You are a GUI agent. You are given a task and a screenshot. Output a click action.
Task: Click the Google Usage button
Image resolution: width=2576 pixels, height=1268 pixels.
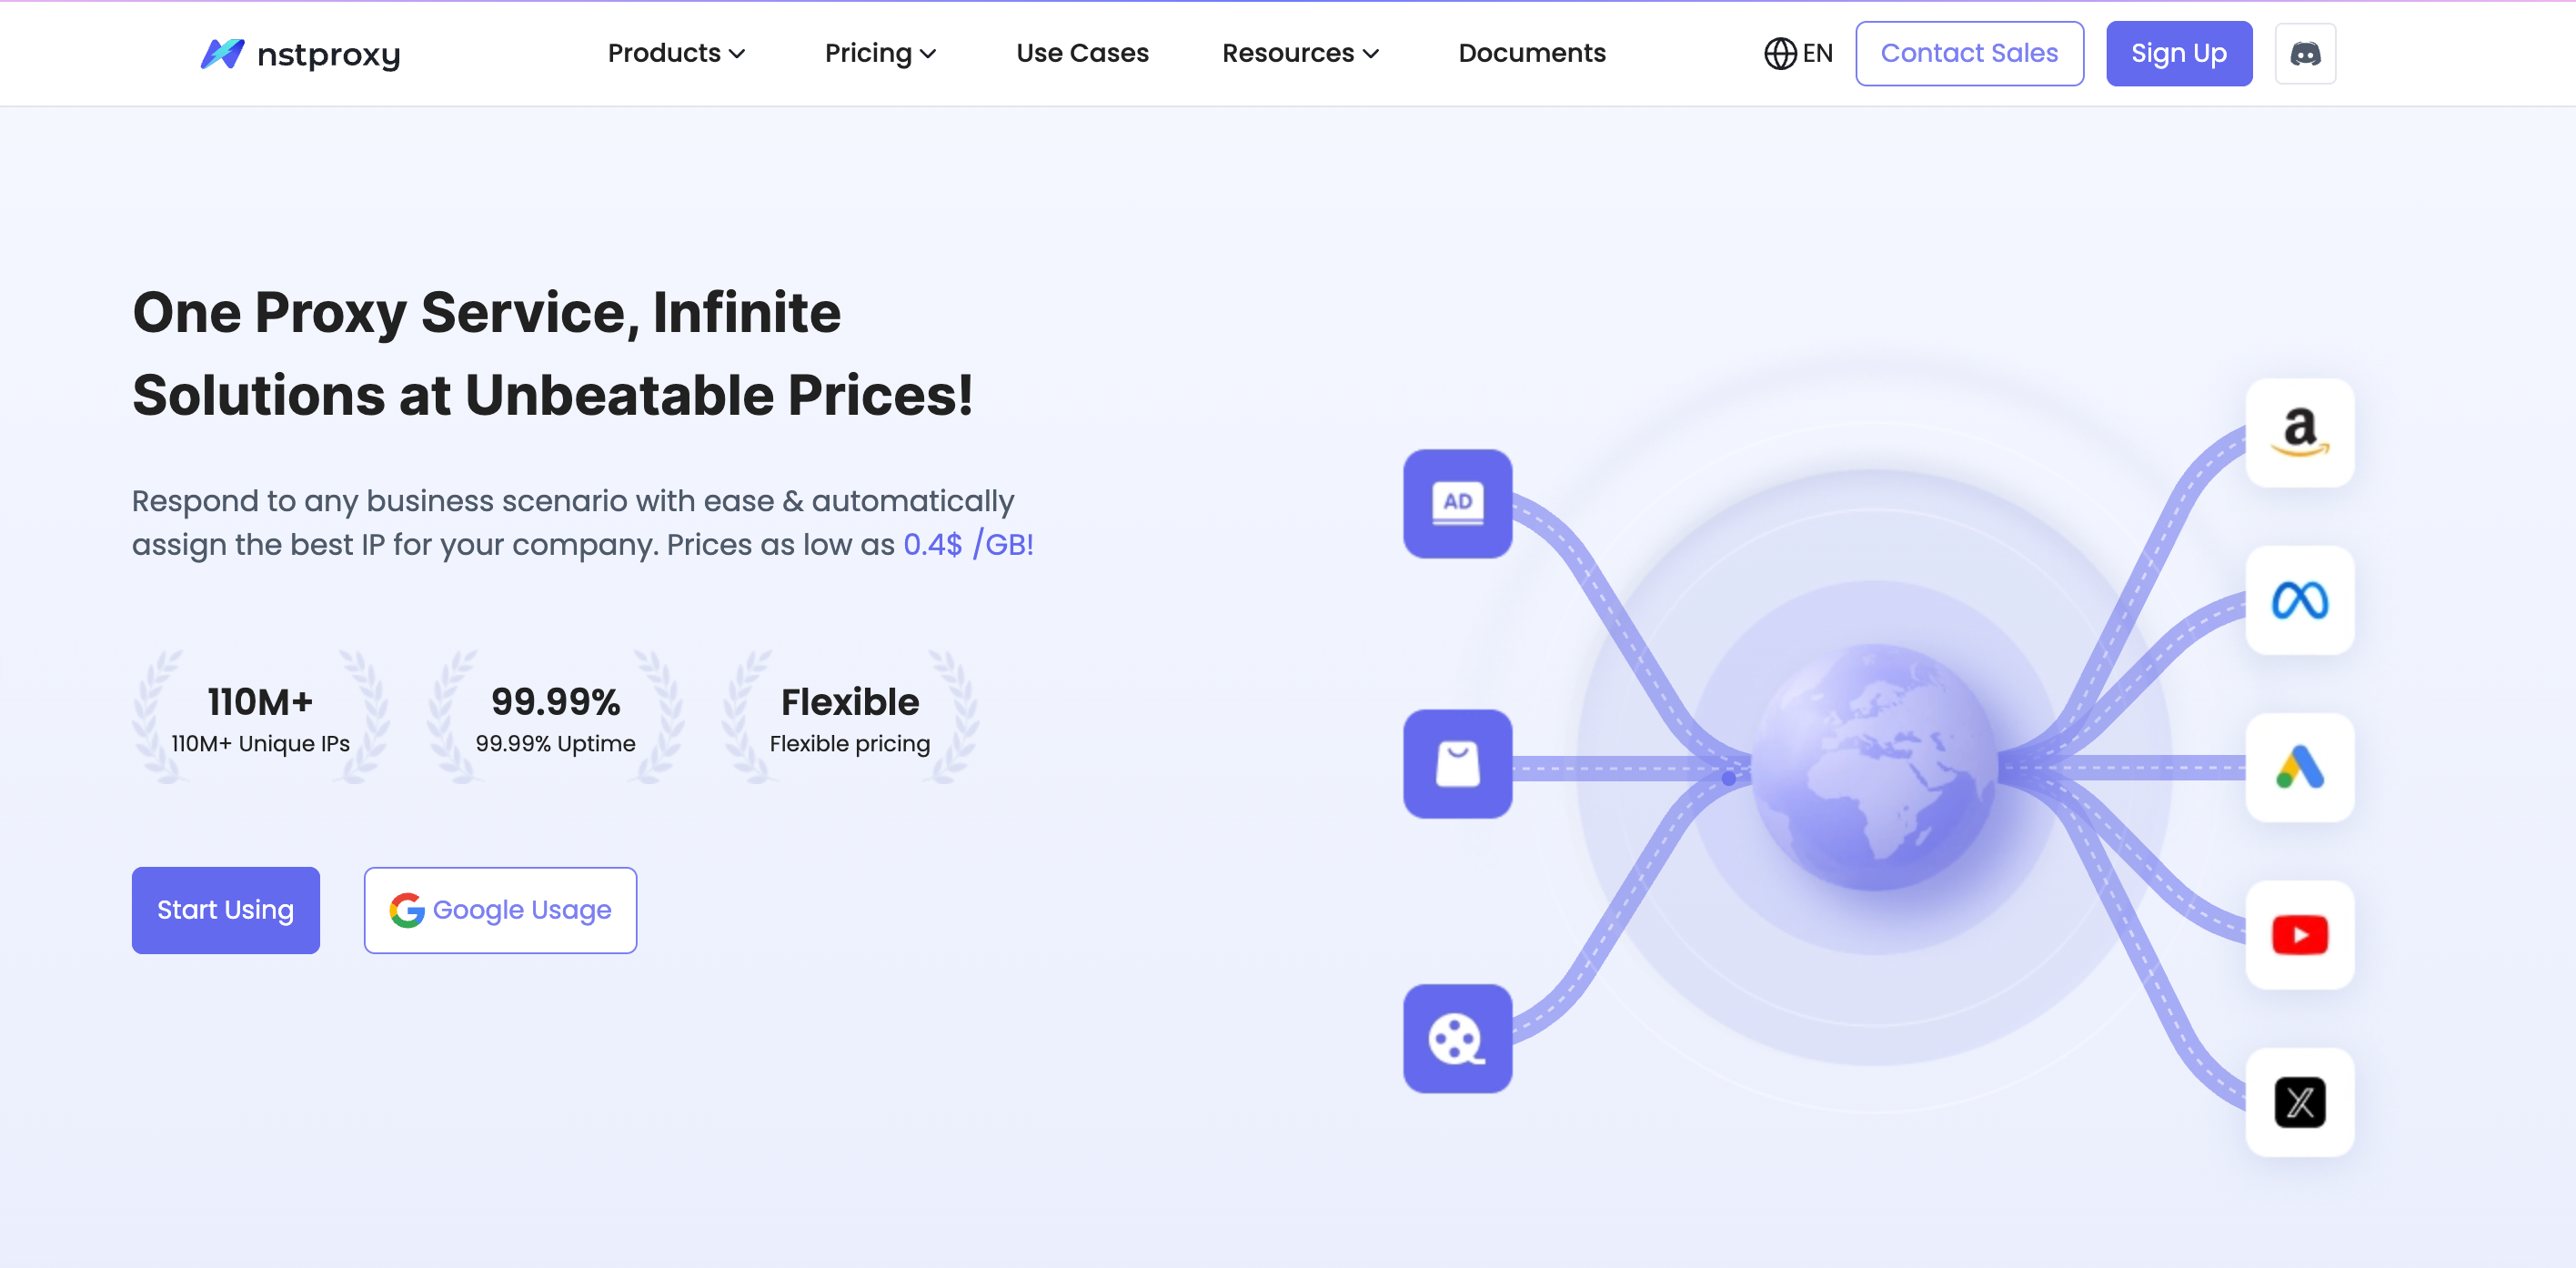500,910
